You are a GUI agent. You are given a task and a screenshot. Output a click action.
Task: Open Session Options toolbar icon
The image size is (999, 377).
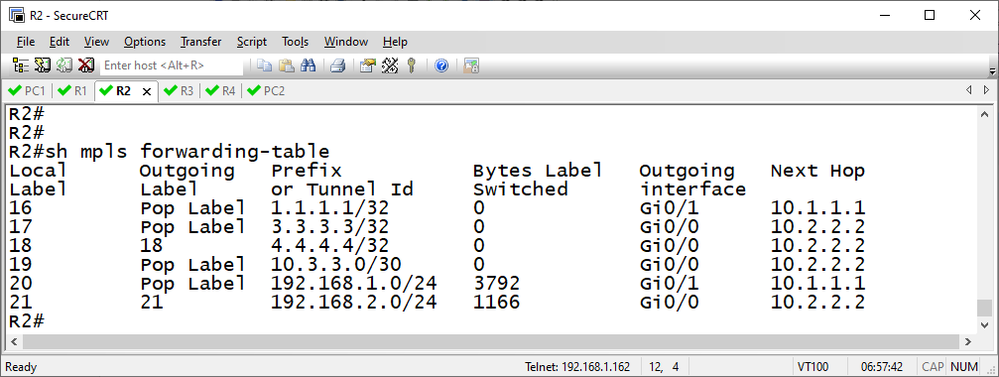(368, 65)
